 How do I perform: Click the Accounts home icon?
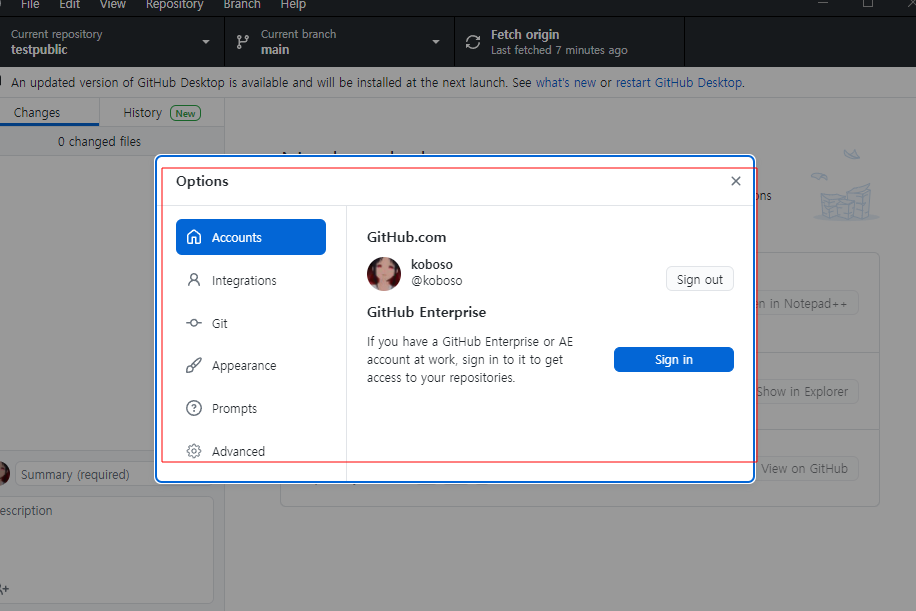point(194,237)
